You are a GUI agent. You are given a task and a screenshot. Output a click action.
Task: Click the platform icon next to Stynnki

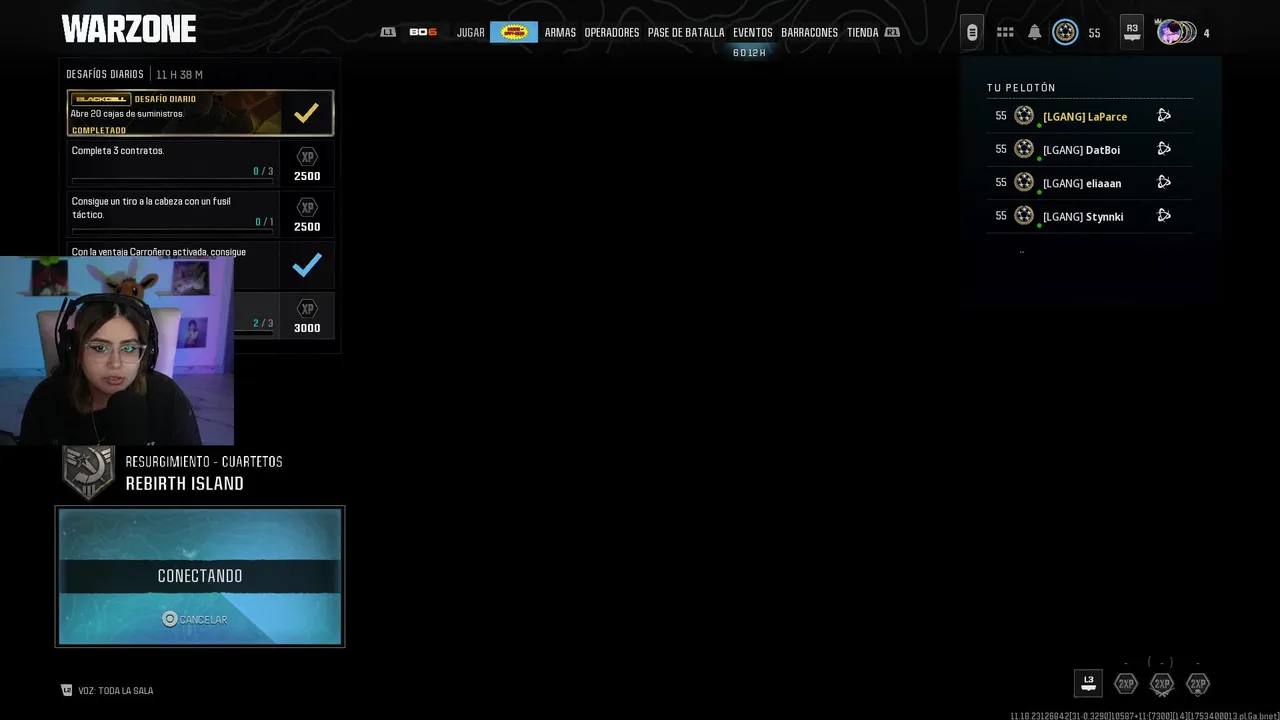[1164, 214]
